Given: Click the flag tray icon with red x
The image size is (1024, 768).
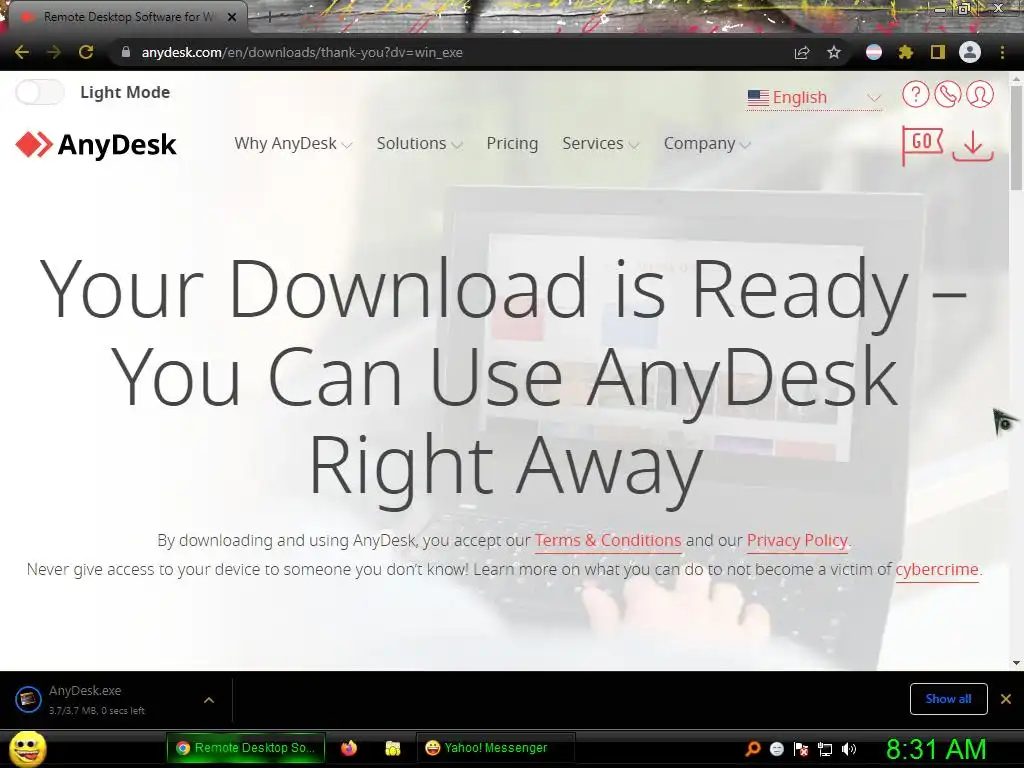Looking at the screenshot, I should tap(801, 749).
